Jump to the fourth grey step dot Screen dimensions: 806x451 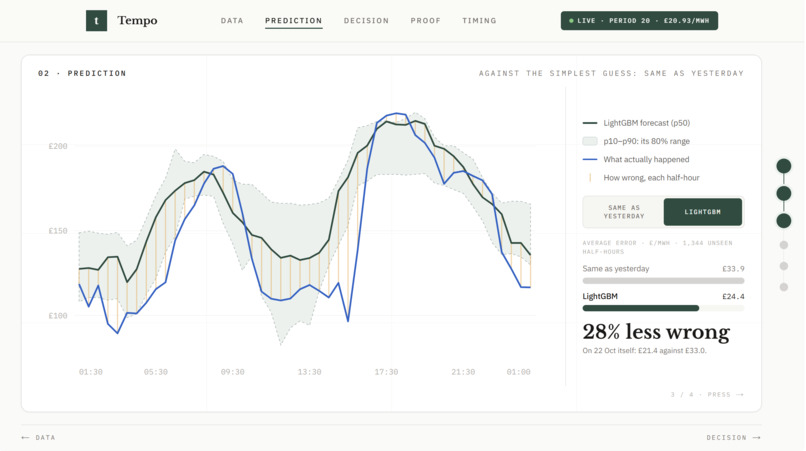point(783,245)
